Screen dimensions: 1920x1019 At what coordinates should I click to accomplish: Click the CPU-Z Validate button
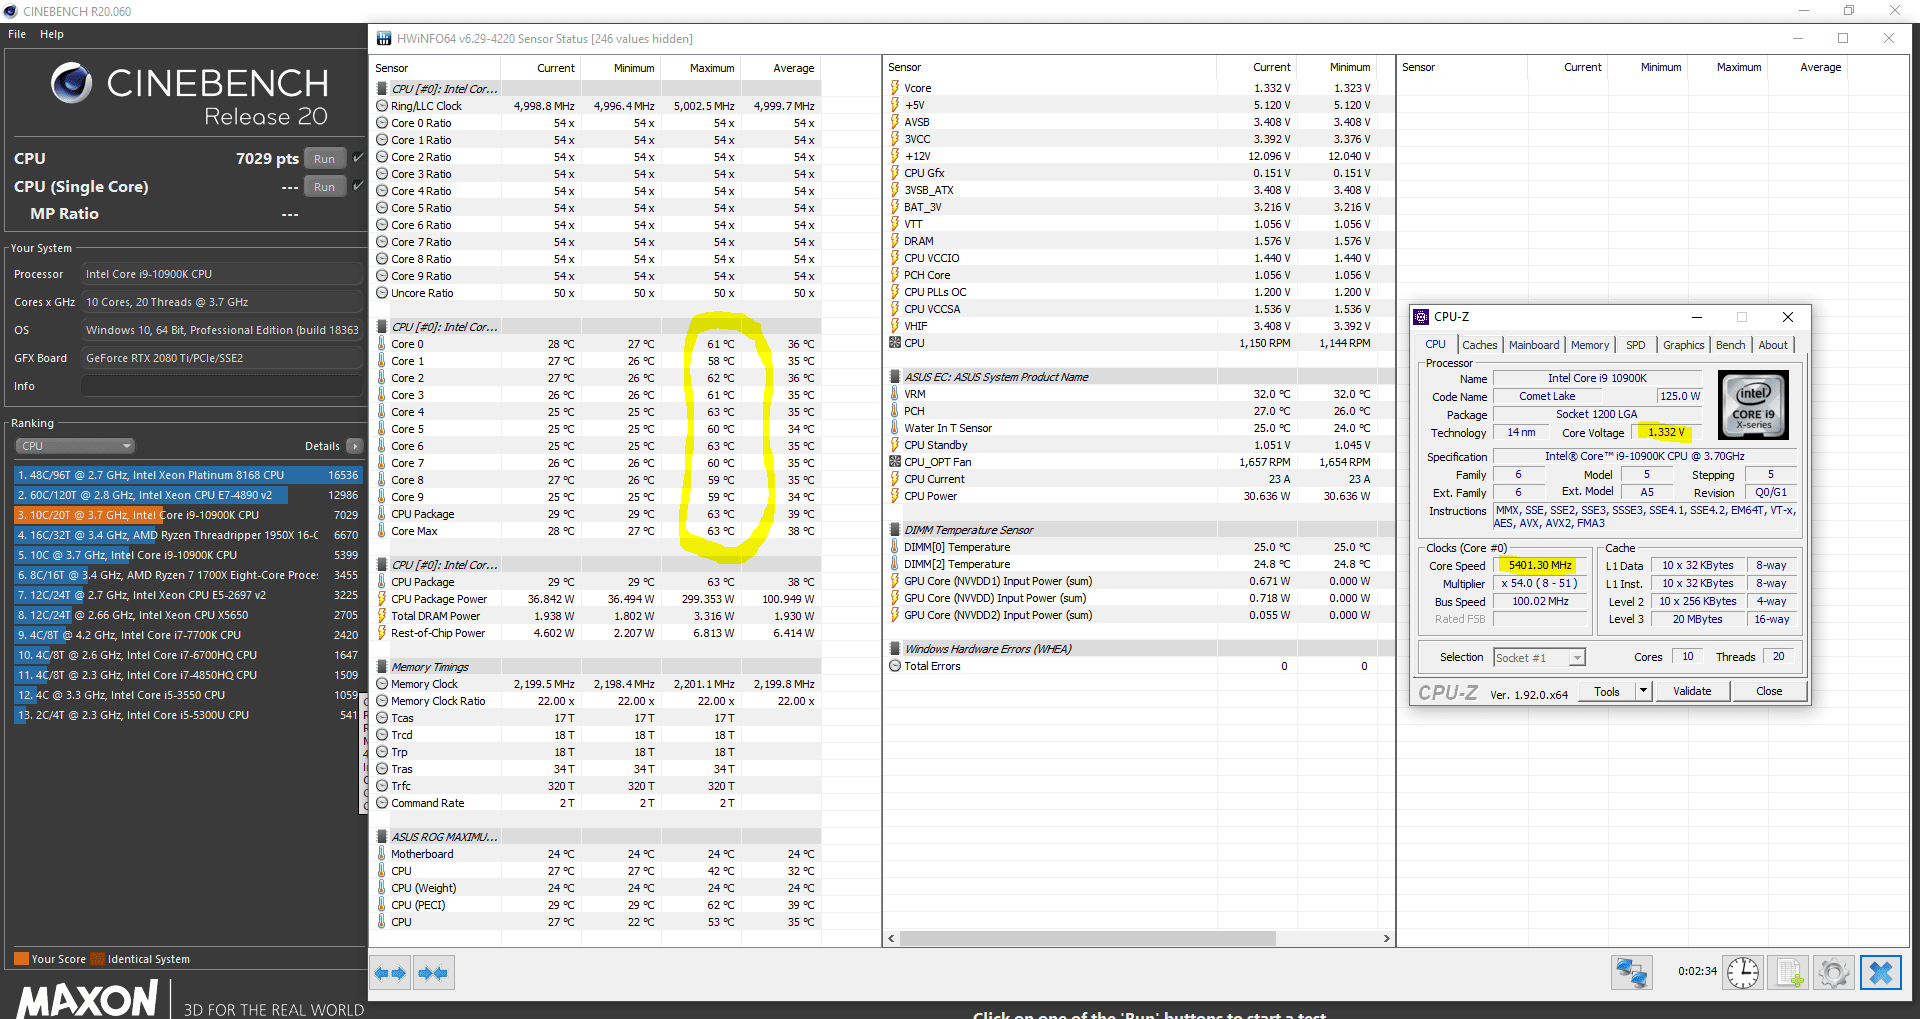coord(1692,691)
